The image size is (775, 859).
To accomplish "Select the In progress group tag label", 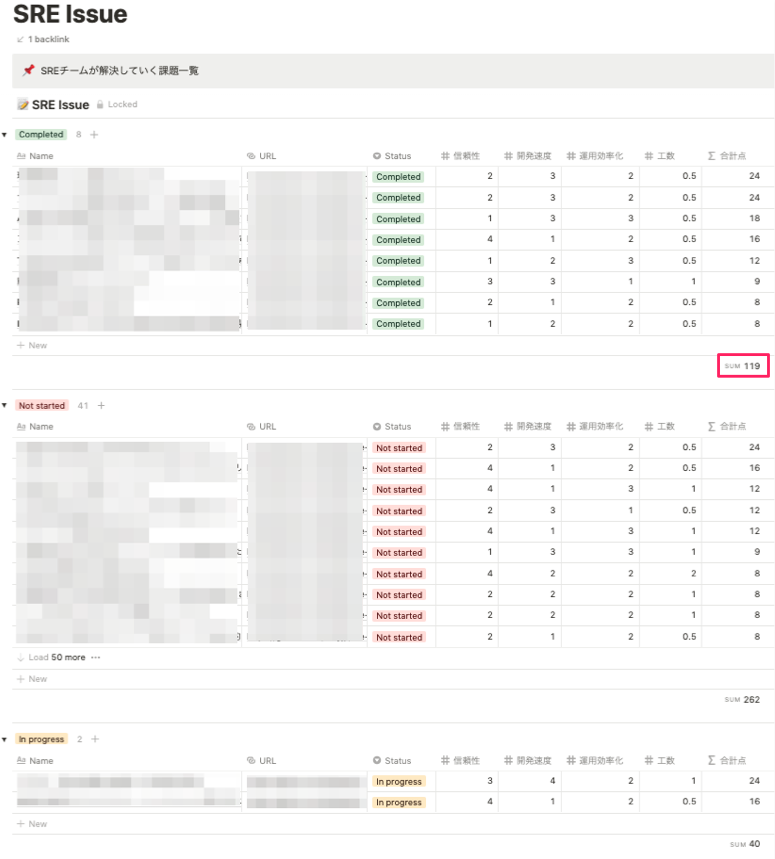I will coord(42,739).
